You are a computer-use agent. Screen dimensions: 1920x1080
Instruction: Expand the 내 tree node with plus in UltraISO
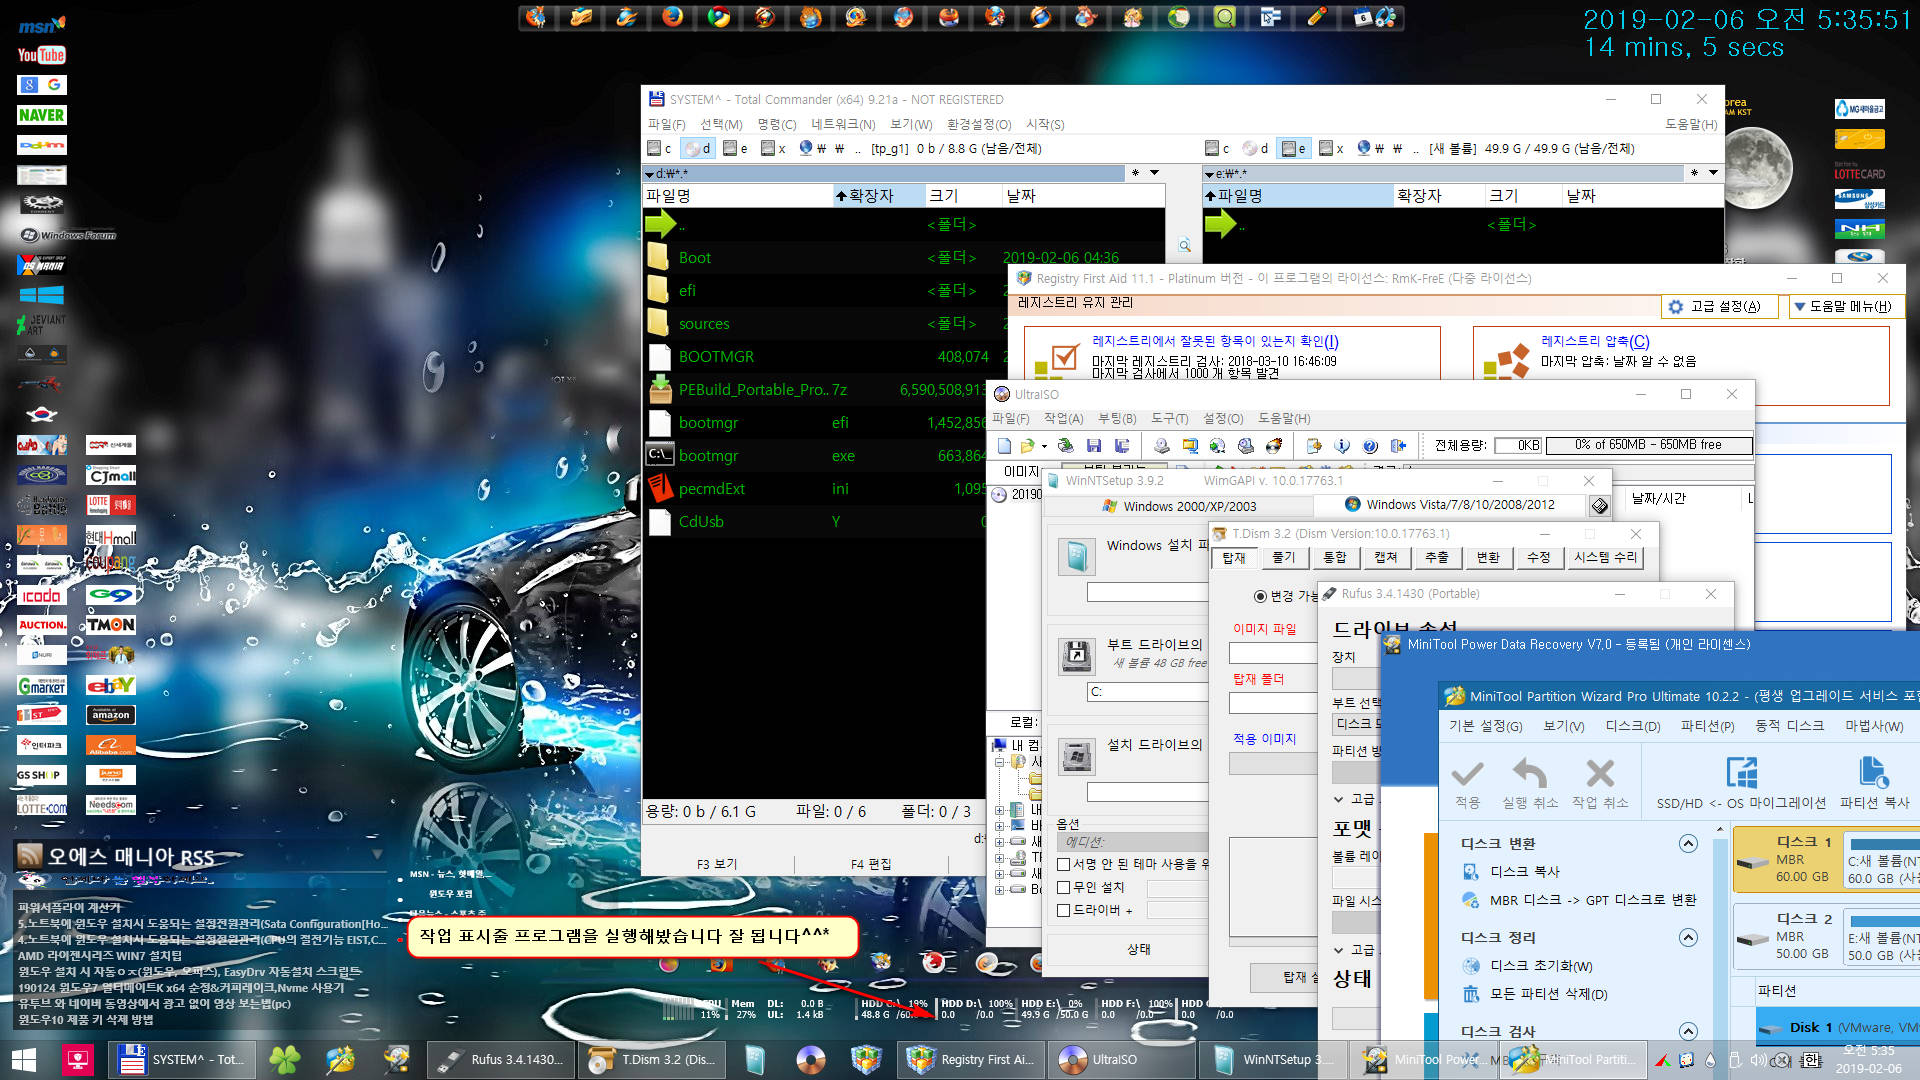click(x=998, y=810)
